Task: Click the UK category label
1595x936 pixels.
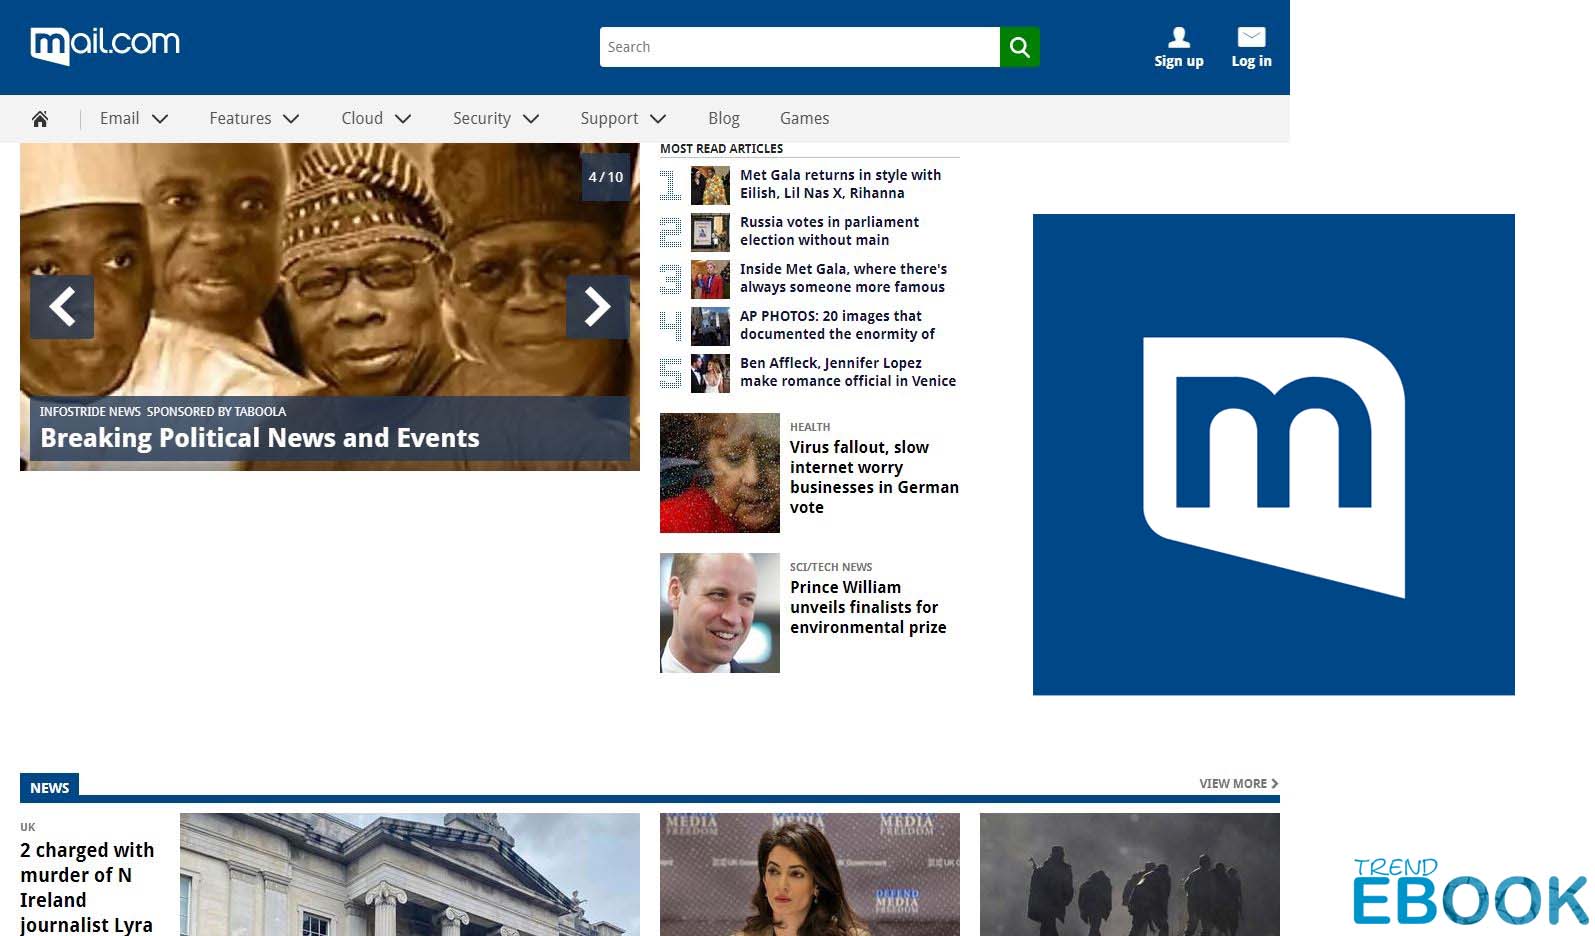Action: click(x=28, y=827)
